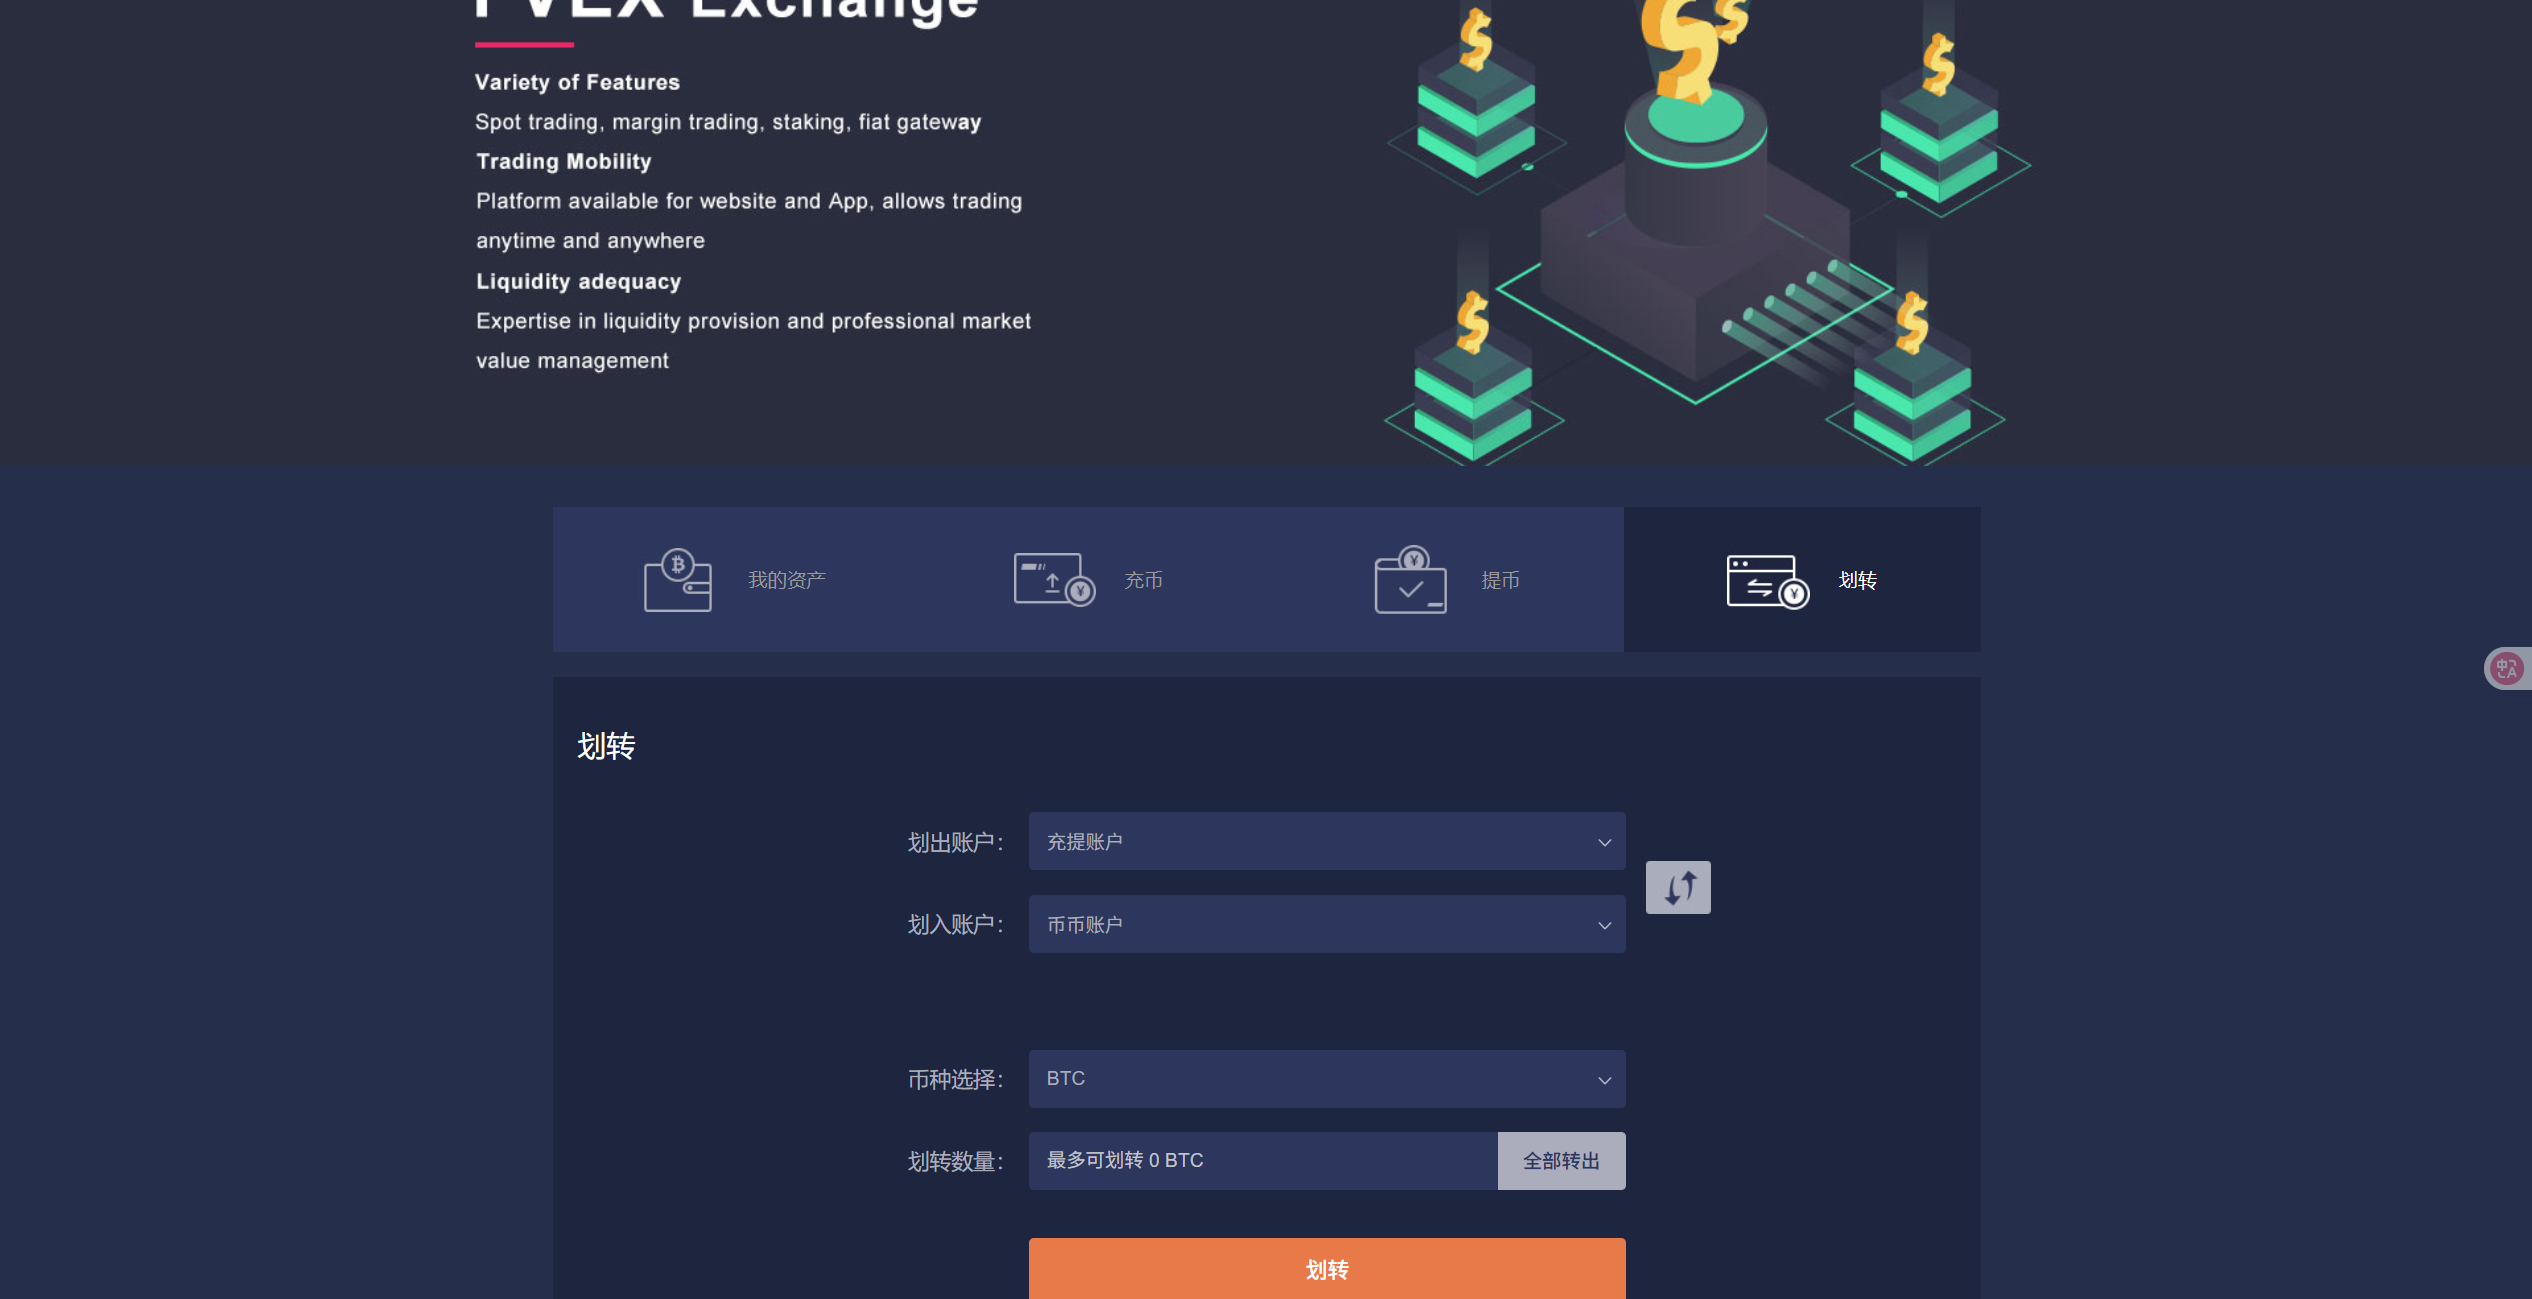The image size is (2532, 1299).
Task: Swap accounts with the up-down arrows icon
Action: 1678,887
